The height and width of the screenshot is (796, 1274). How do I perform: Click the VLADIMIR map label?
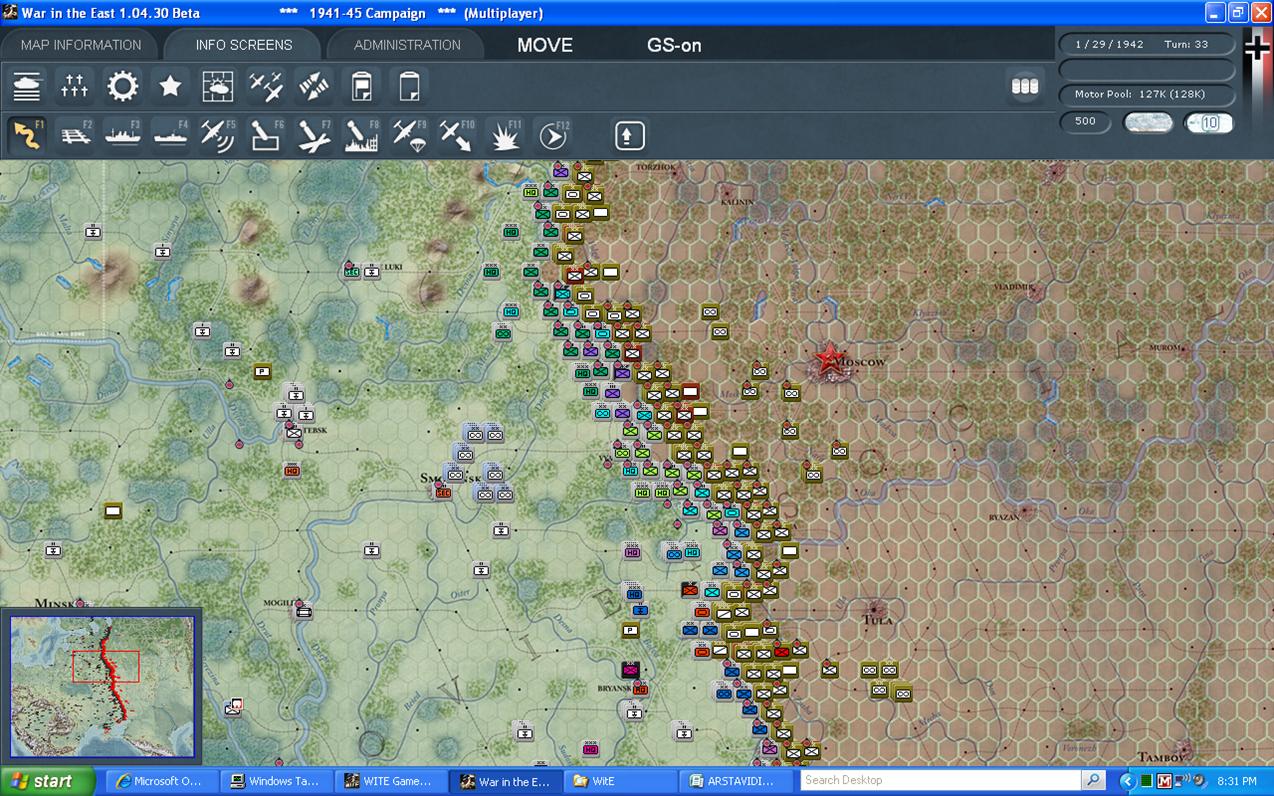tap(1014, 287)
